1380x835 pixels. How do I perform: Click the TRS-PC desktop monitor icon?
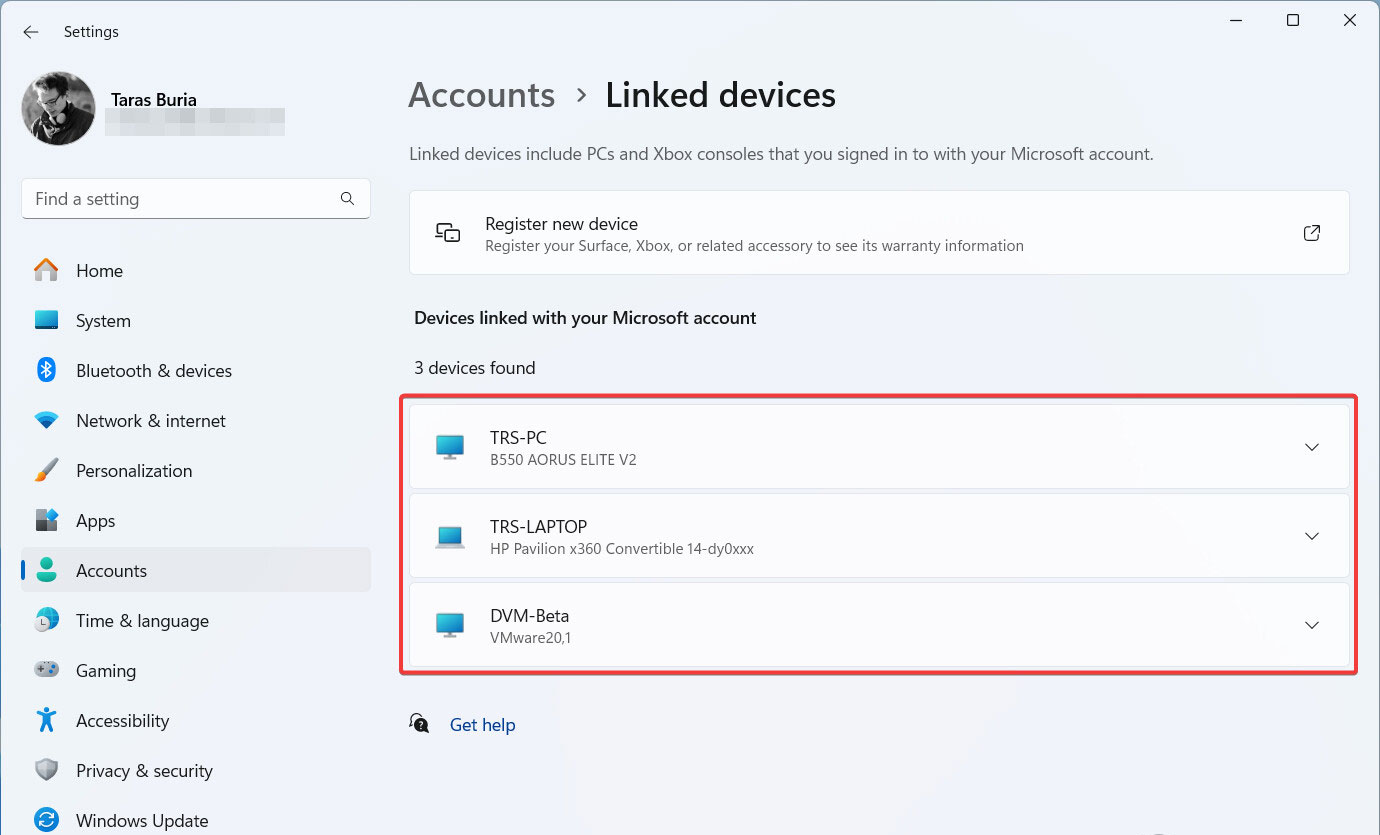(x=450, y=447)
